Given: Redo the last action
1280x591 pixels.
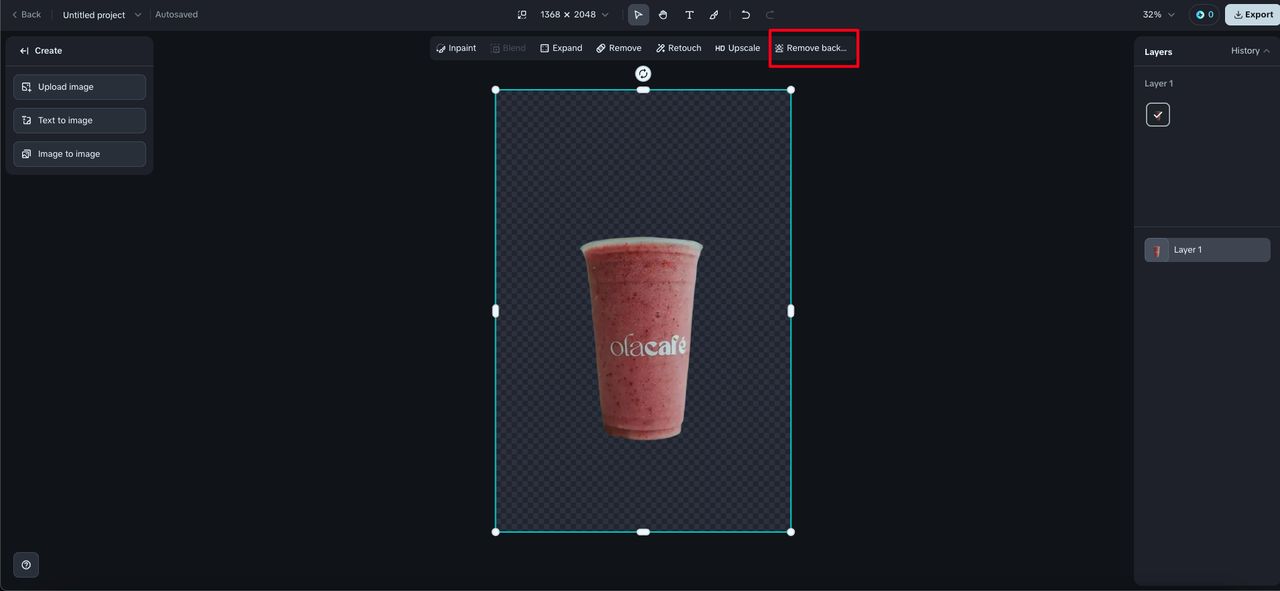Looking at the screenshot, I should point(770,15).
